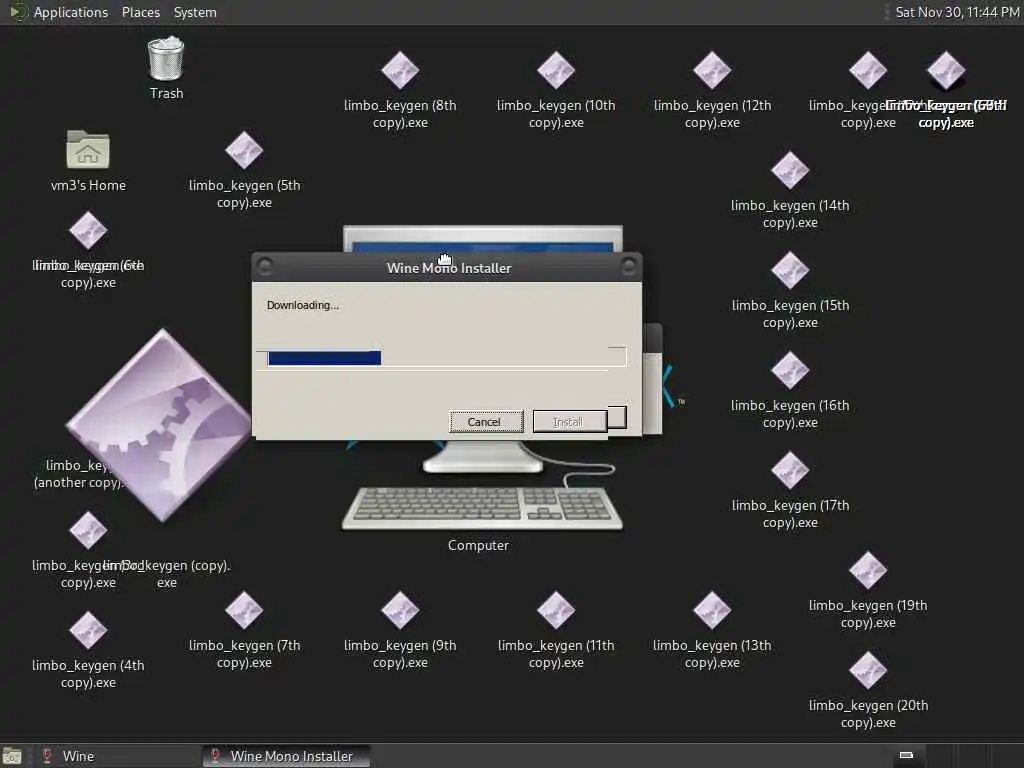Click the left window menu button of installer
The height and width of the screenshot is (768, 1024).
pyautogui.click(x=265, y=266)
